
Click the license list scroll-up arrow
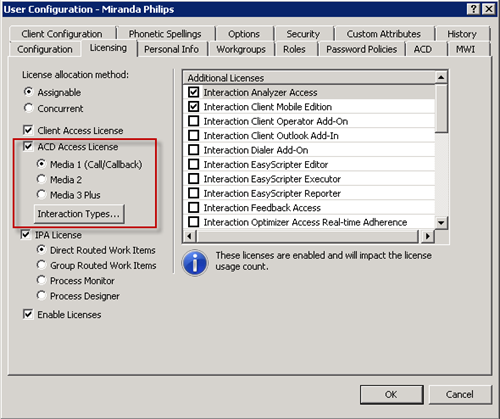coord(441,78)
